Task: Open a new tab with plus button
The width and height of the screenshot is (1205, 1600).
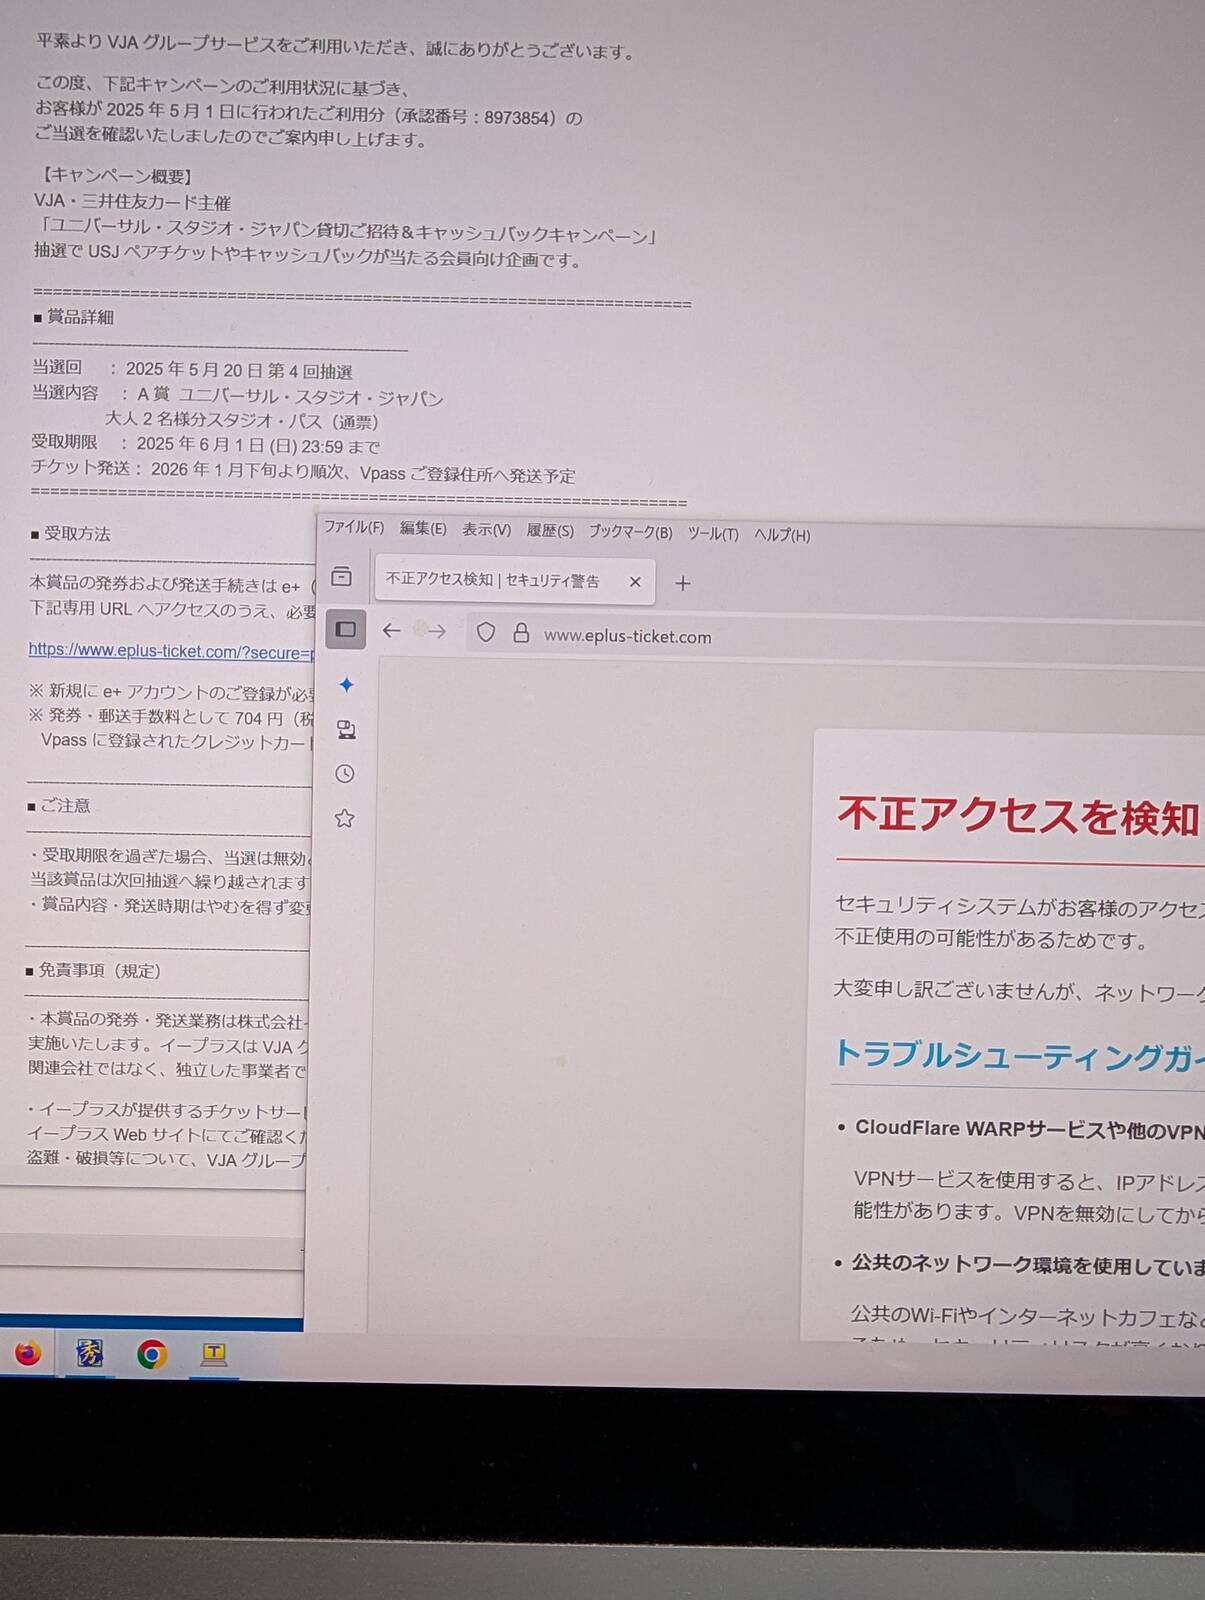Action: point(683,583)
